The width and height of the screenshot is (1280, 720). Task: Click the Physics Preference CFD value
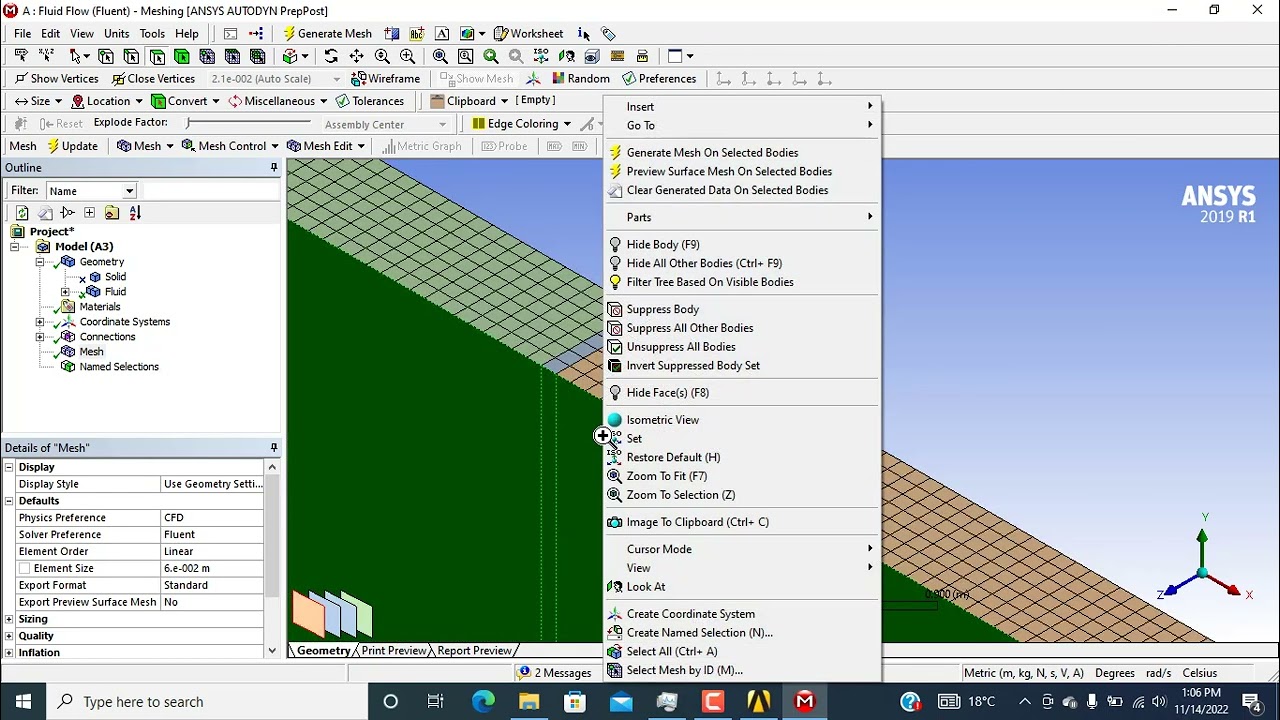[213, 518]
